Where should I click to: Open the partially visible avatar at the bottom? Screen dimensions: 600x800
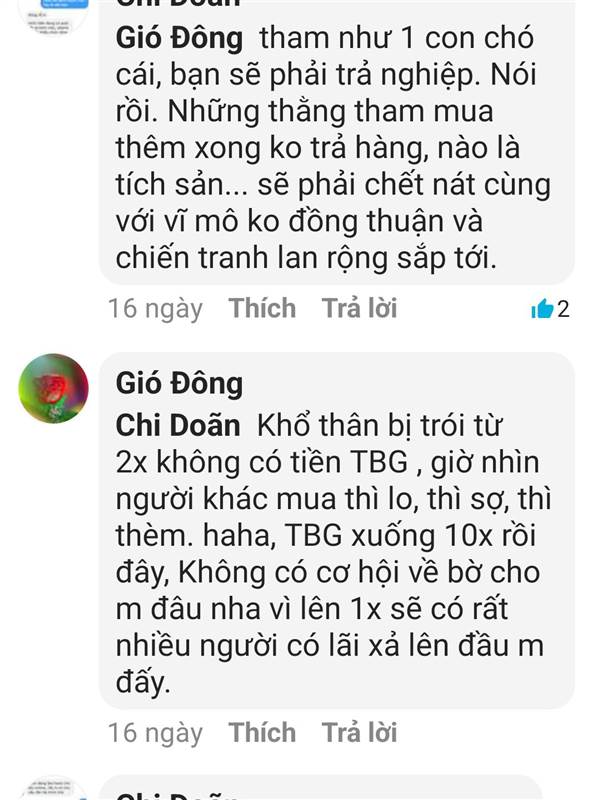click(x=54, y=789)
